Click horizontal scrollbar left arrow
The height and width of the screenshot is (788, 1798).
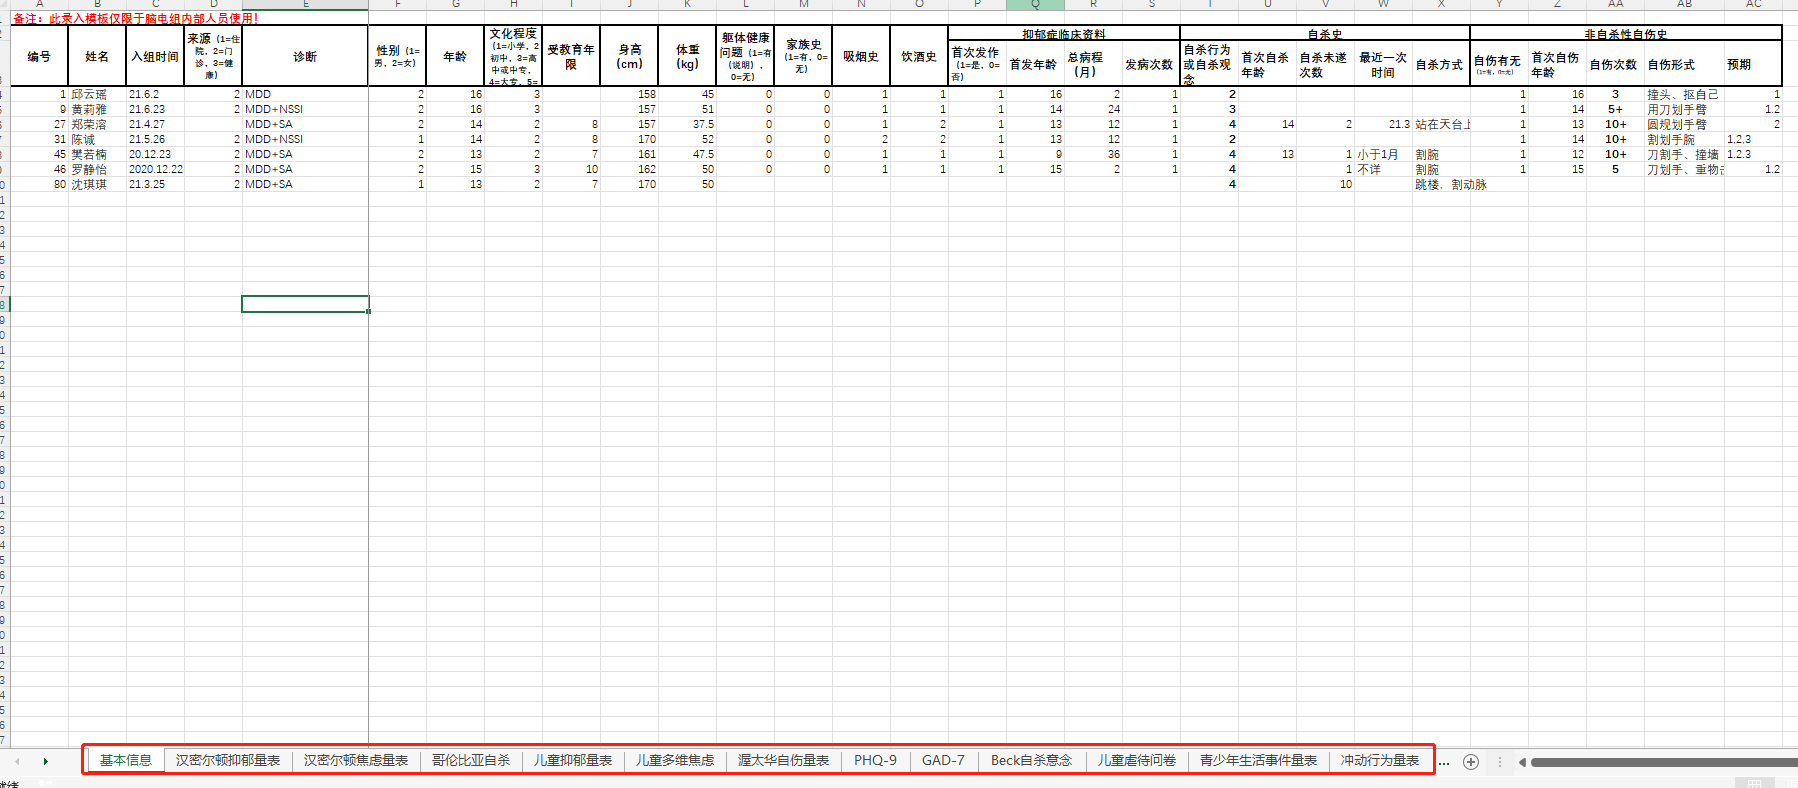(x=1522, y=762)
